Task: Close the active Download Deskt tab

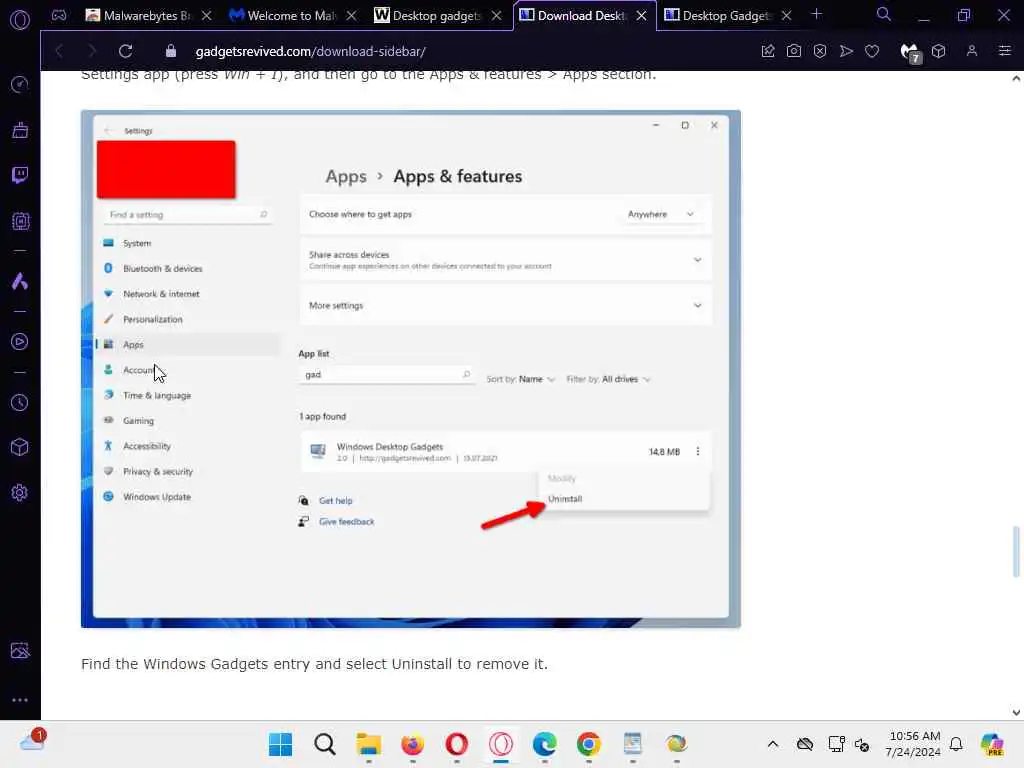Action: tap(641, 16)
